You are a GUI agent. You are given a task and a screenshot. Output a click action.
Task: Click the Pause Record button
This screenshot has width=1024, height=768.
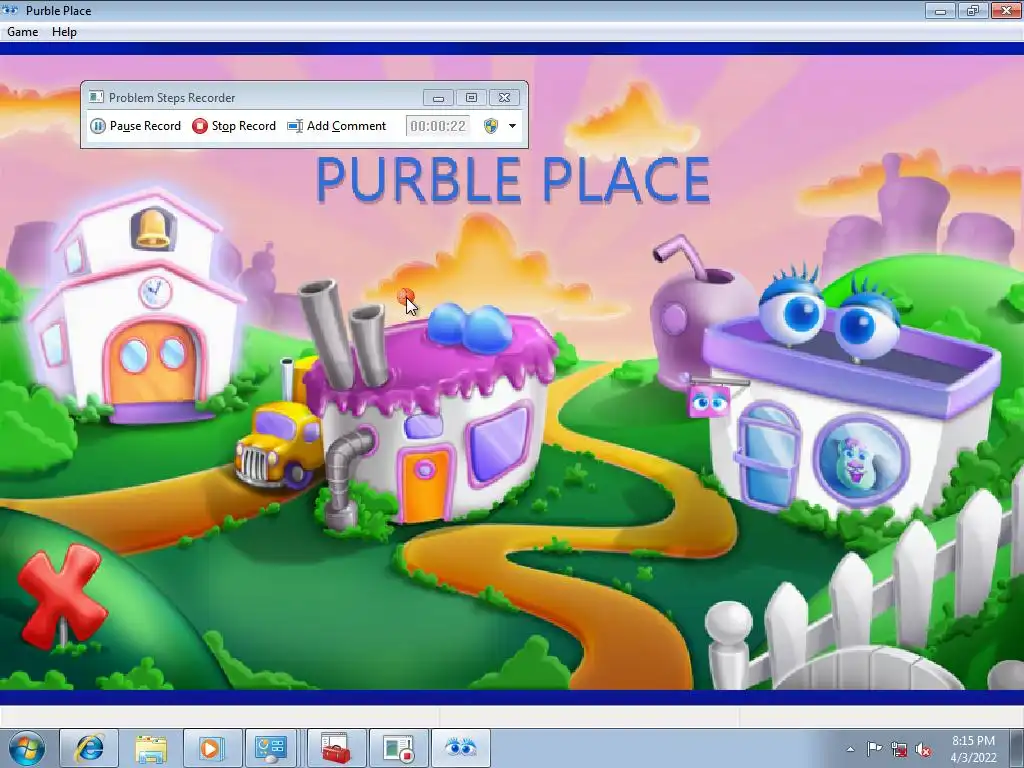click(135, 125)
